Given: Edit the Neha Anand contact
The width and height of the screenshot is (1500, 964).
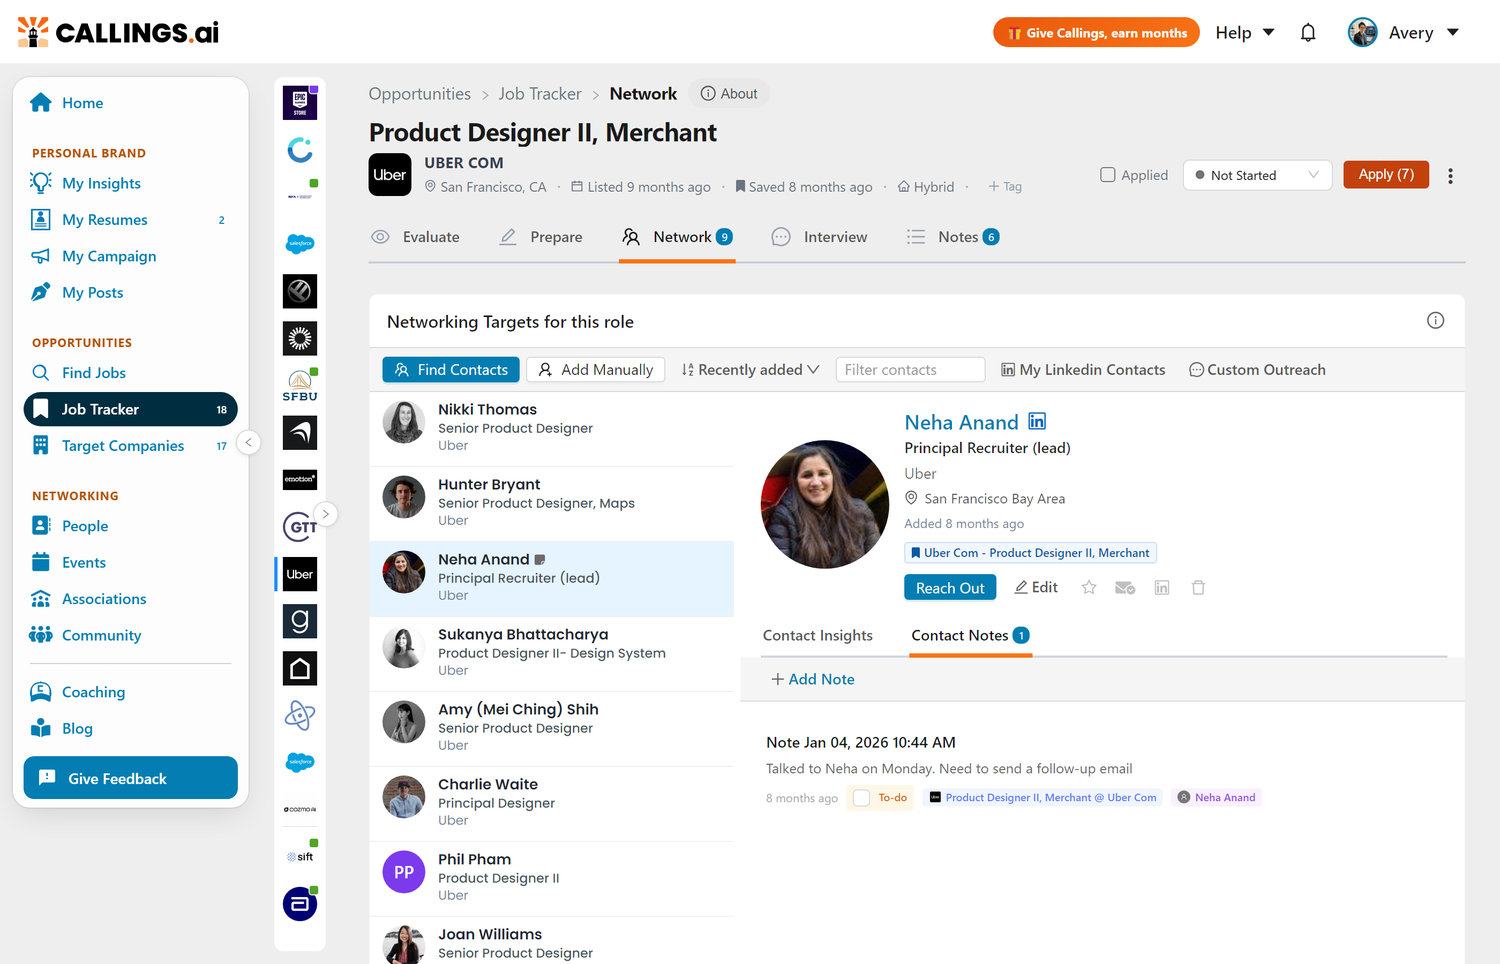Looking at the screenshot, I should [1036, 588].
